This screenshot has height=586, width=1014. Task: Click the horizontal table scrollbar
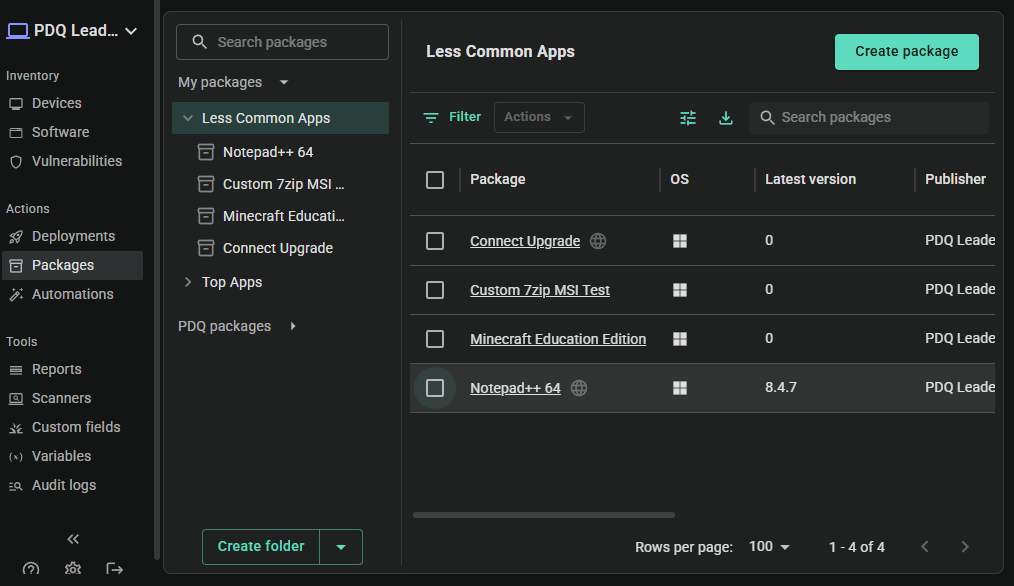(x=544, y=515)
